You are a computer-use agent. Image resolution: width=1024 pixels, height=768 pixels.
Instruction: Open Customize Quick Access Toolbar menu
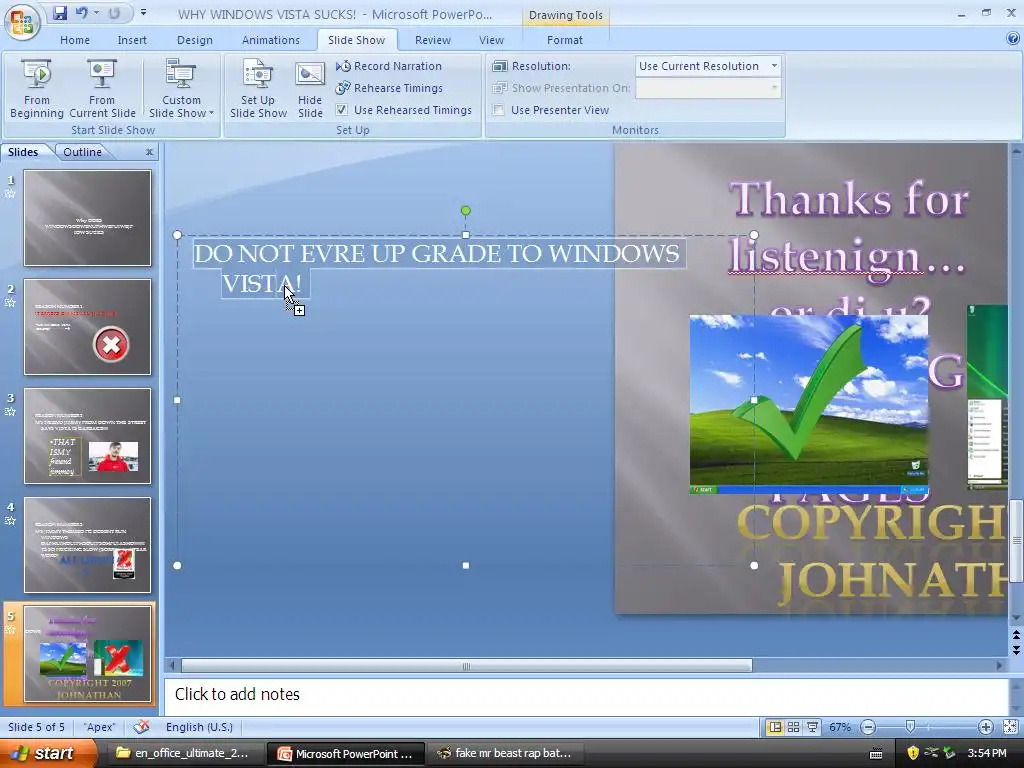pyautogui.click(x=143, y=13)
